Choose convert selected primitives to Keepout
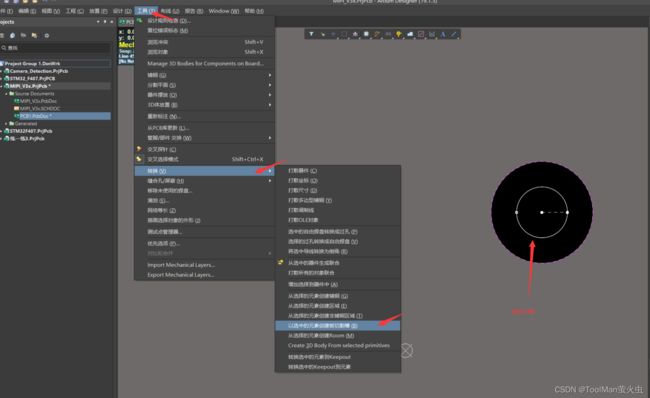This screenshot has width=650, height=398. coord(338,357)
